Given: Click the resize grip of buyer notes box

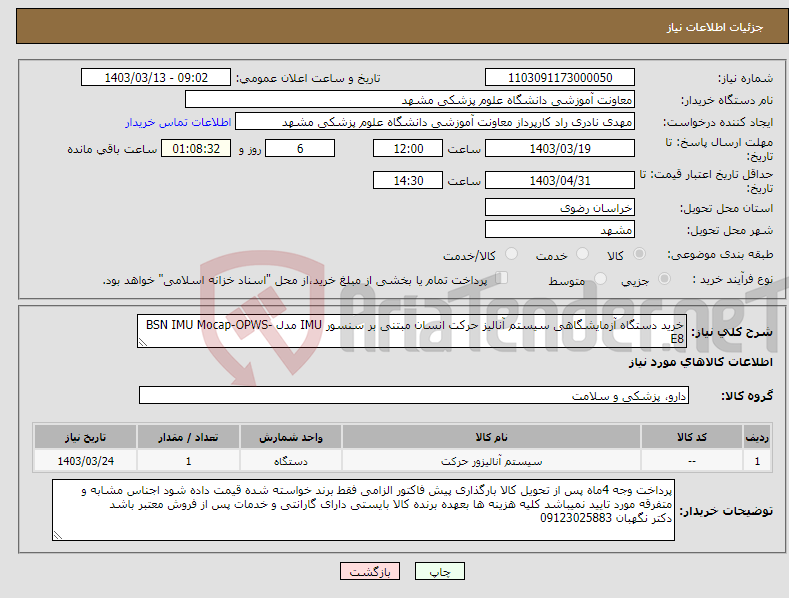Looking at the screenshot, I should 58,535.
